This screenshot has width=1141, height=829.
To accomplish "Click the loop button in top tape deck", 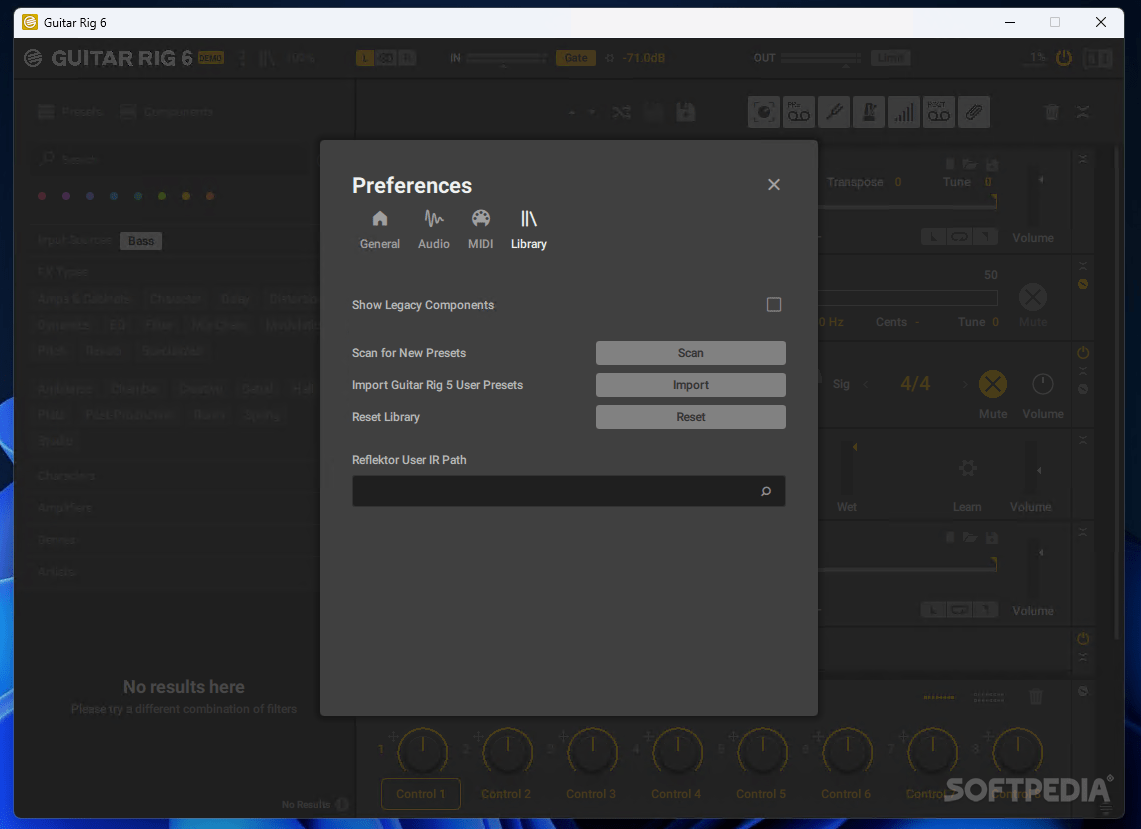I will pyautogui.click(x=959, y=237).
